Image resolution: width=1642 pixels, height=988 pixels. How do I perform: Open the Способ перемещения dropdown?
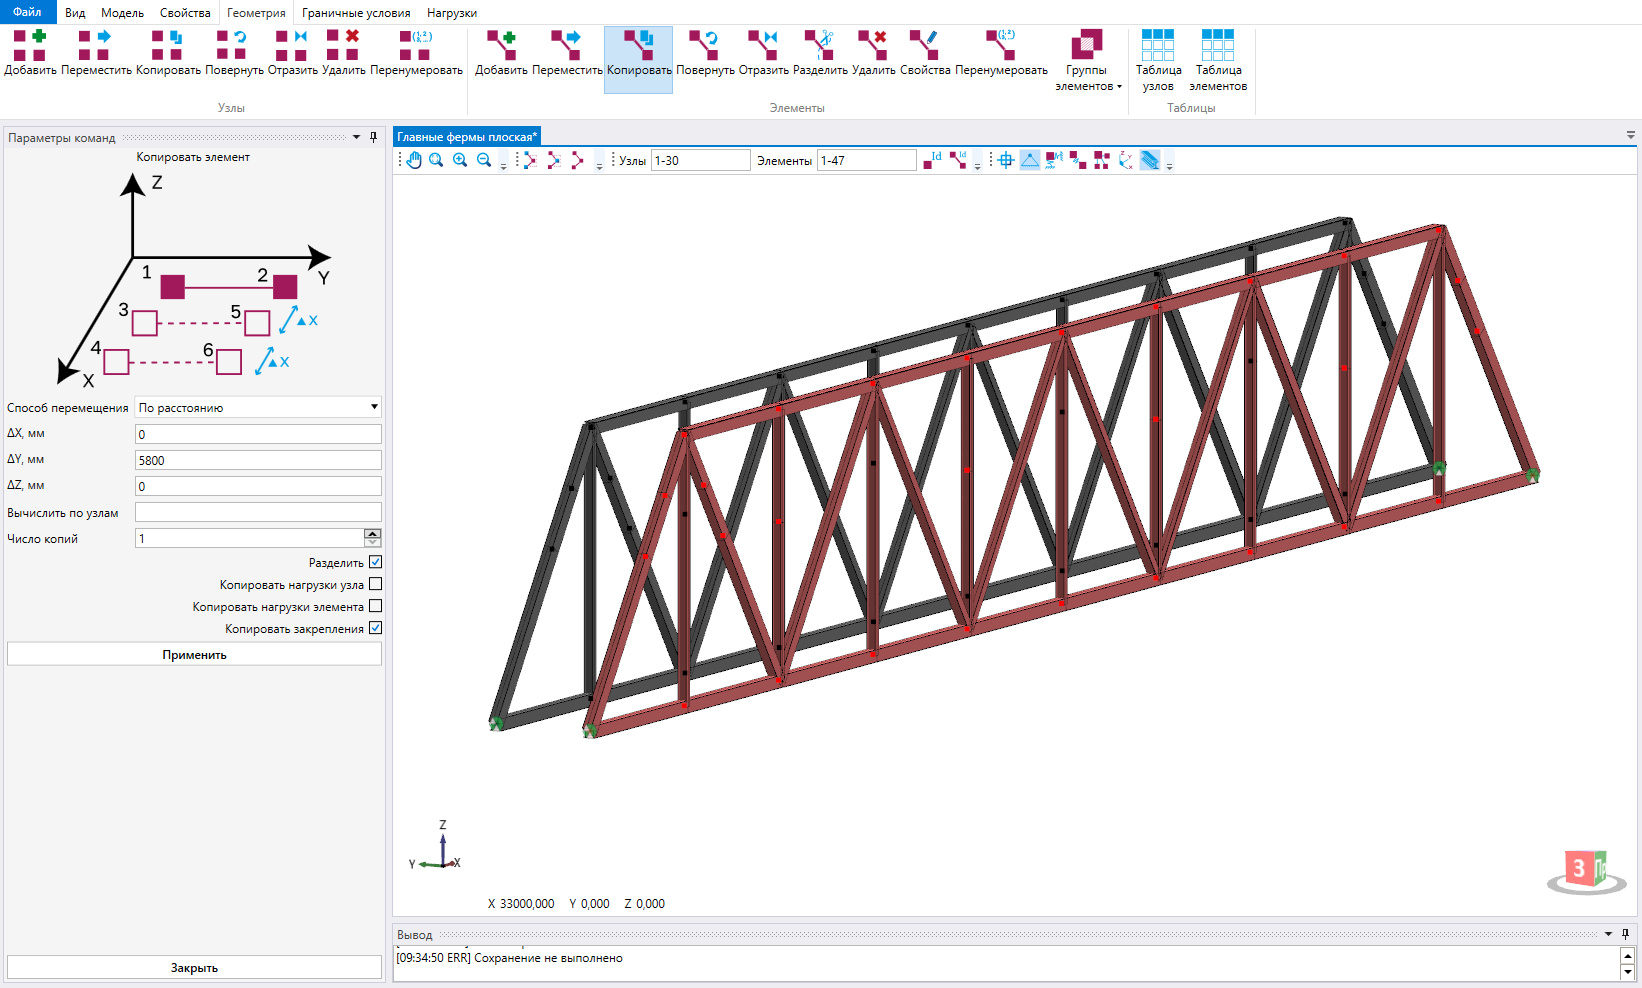click(258, 407)
